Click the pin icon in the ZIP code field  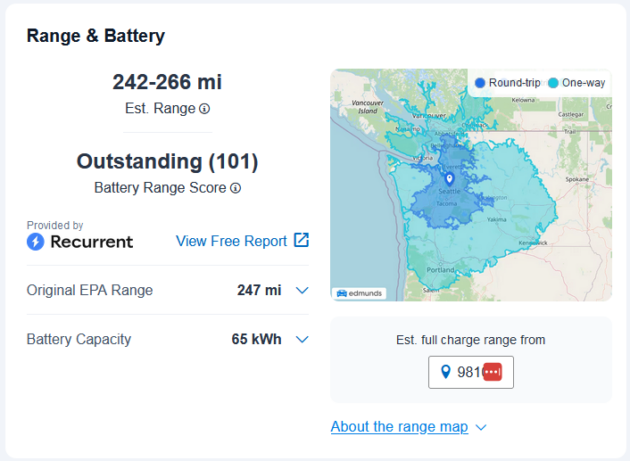coord(446,372)
